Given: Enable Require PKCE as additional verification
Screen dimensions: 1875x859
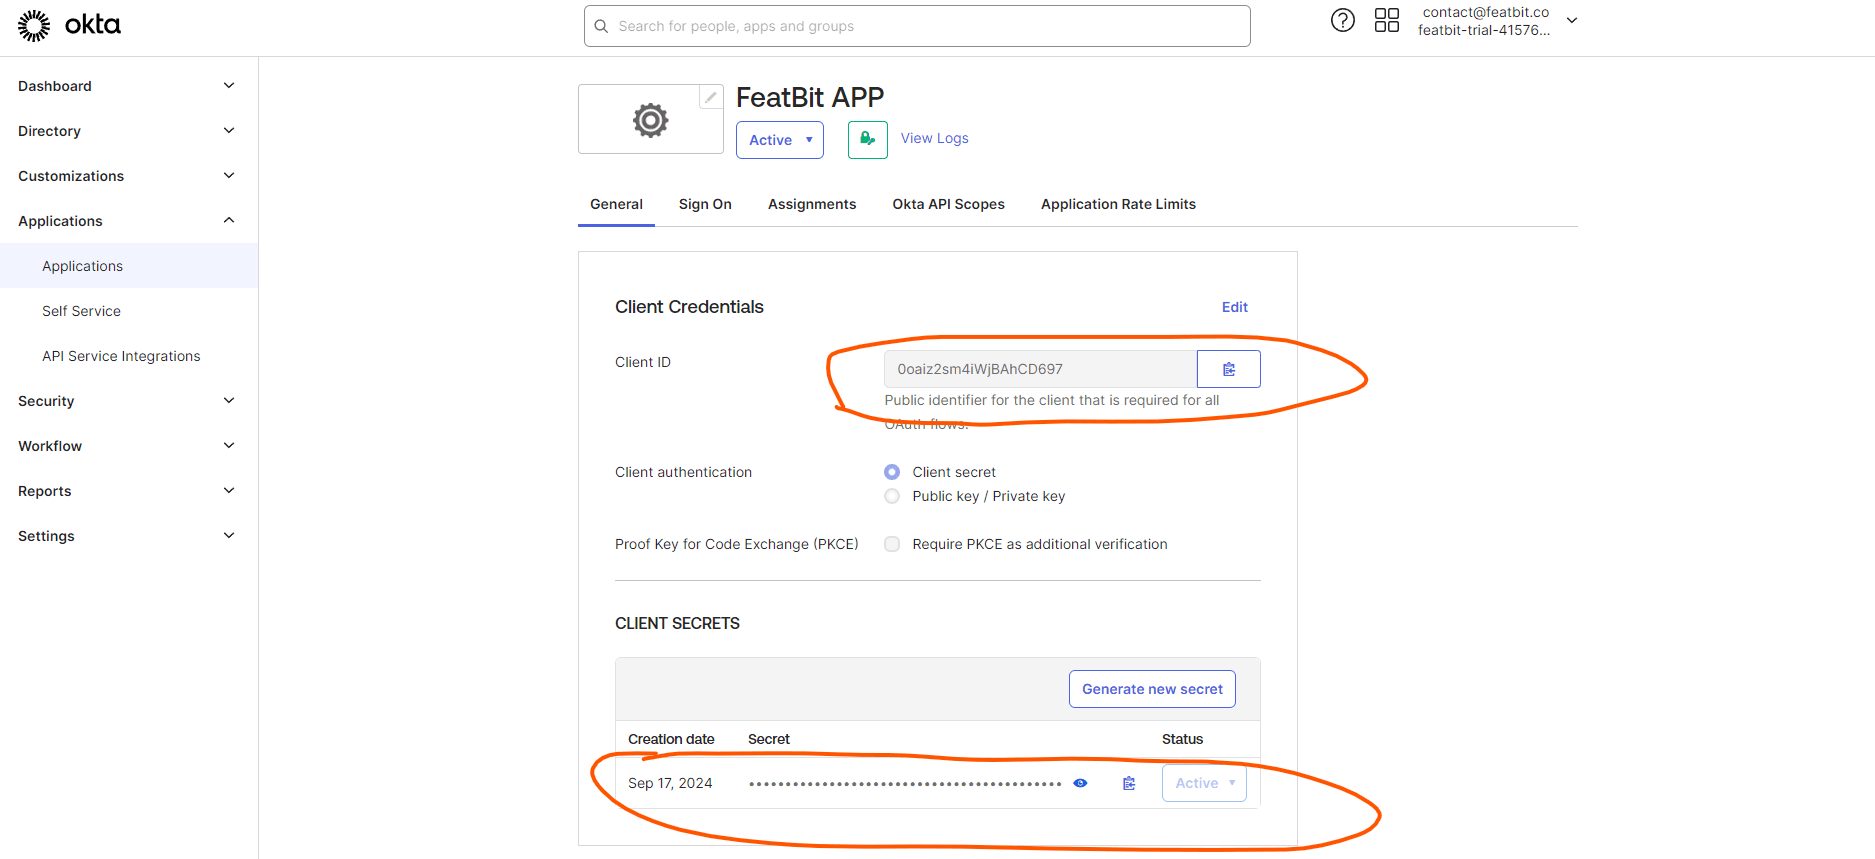Looking at the screenshot, I should click(892, 544).
